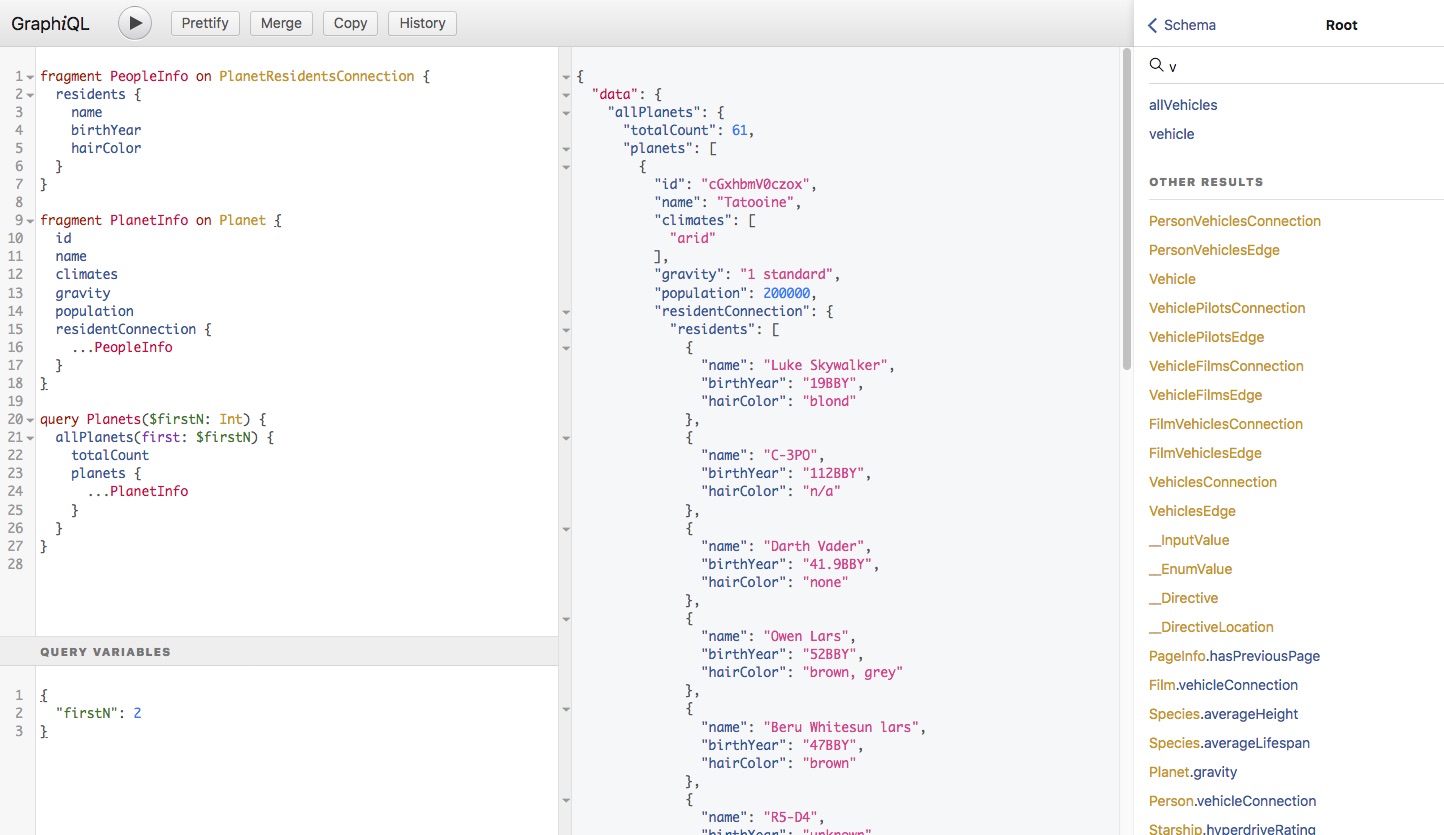This screenshot has width=1444, height=835.
Task: Copy the query with the Copy button
Action: tap(349, 23)
